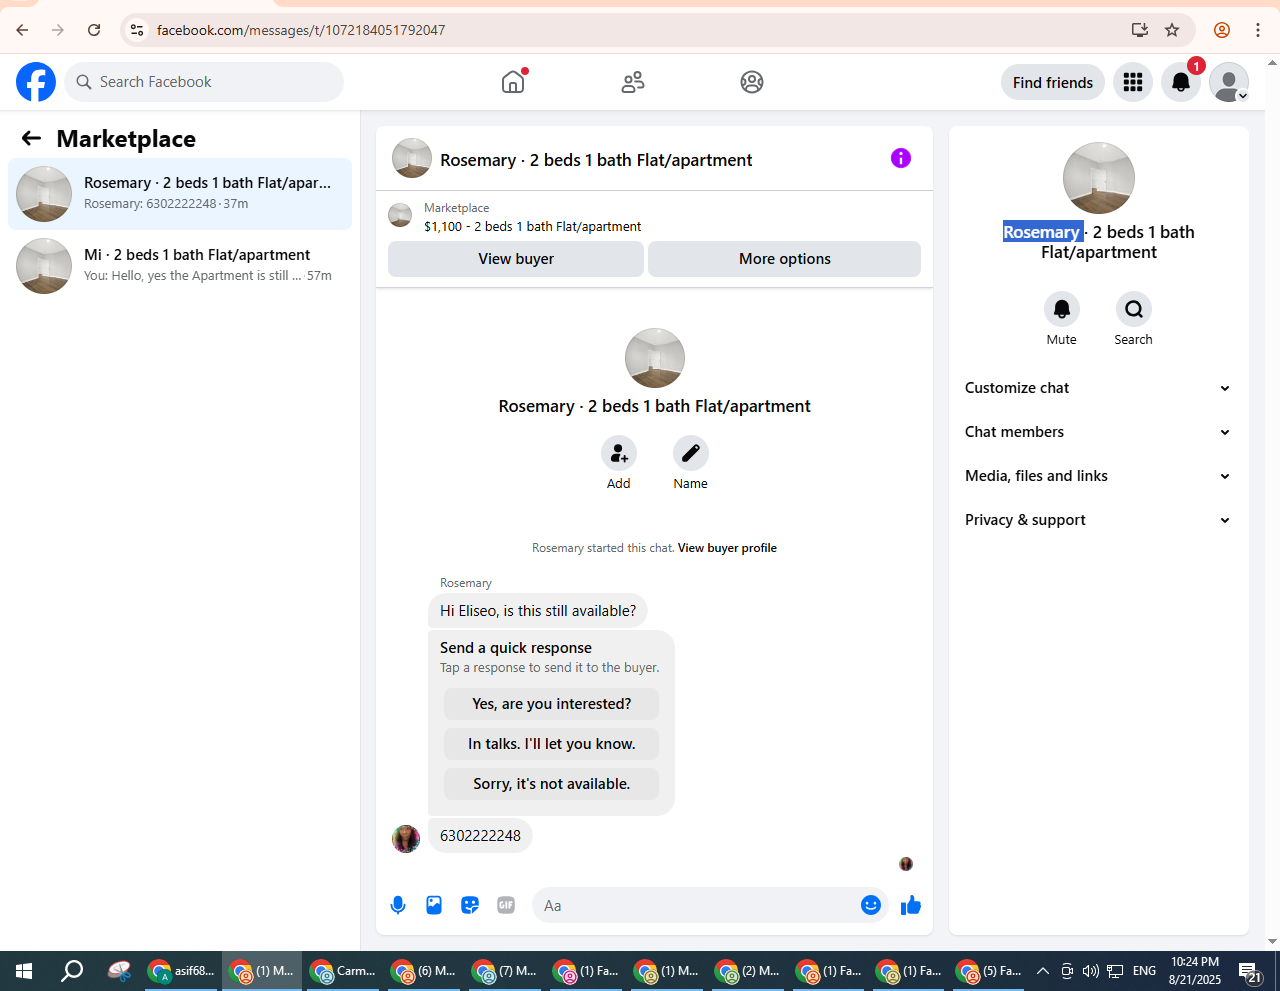Viewport: 1280px width, 991px height.
Task: Mute the conversation with the bell icon
Action: [1062, 309]
